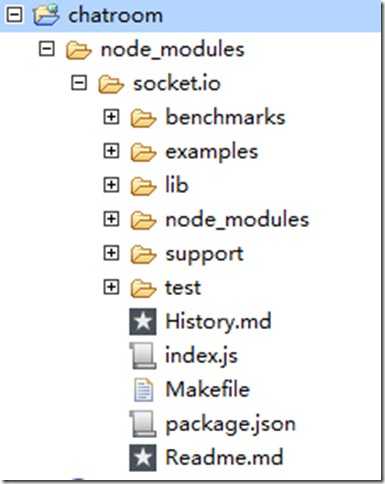Screen dimensions: 385x484
Task: Click the script icon beside package.json
Action: 143,424
